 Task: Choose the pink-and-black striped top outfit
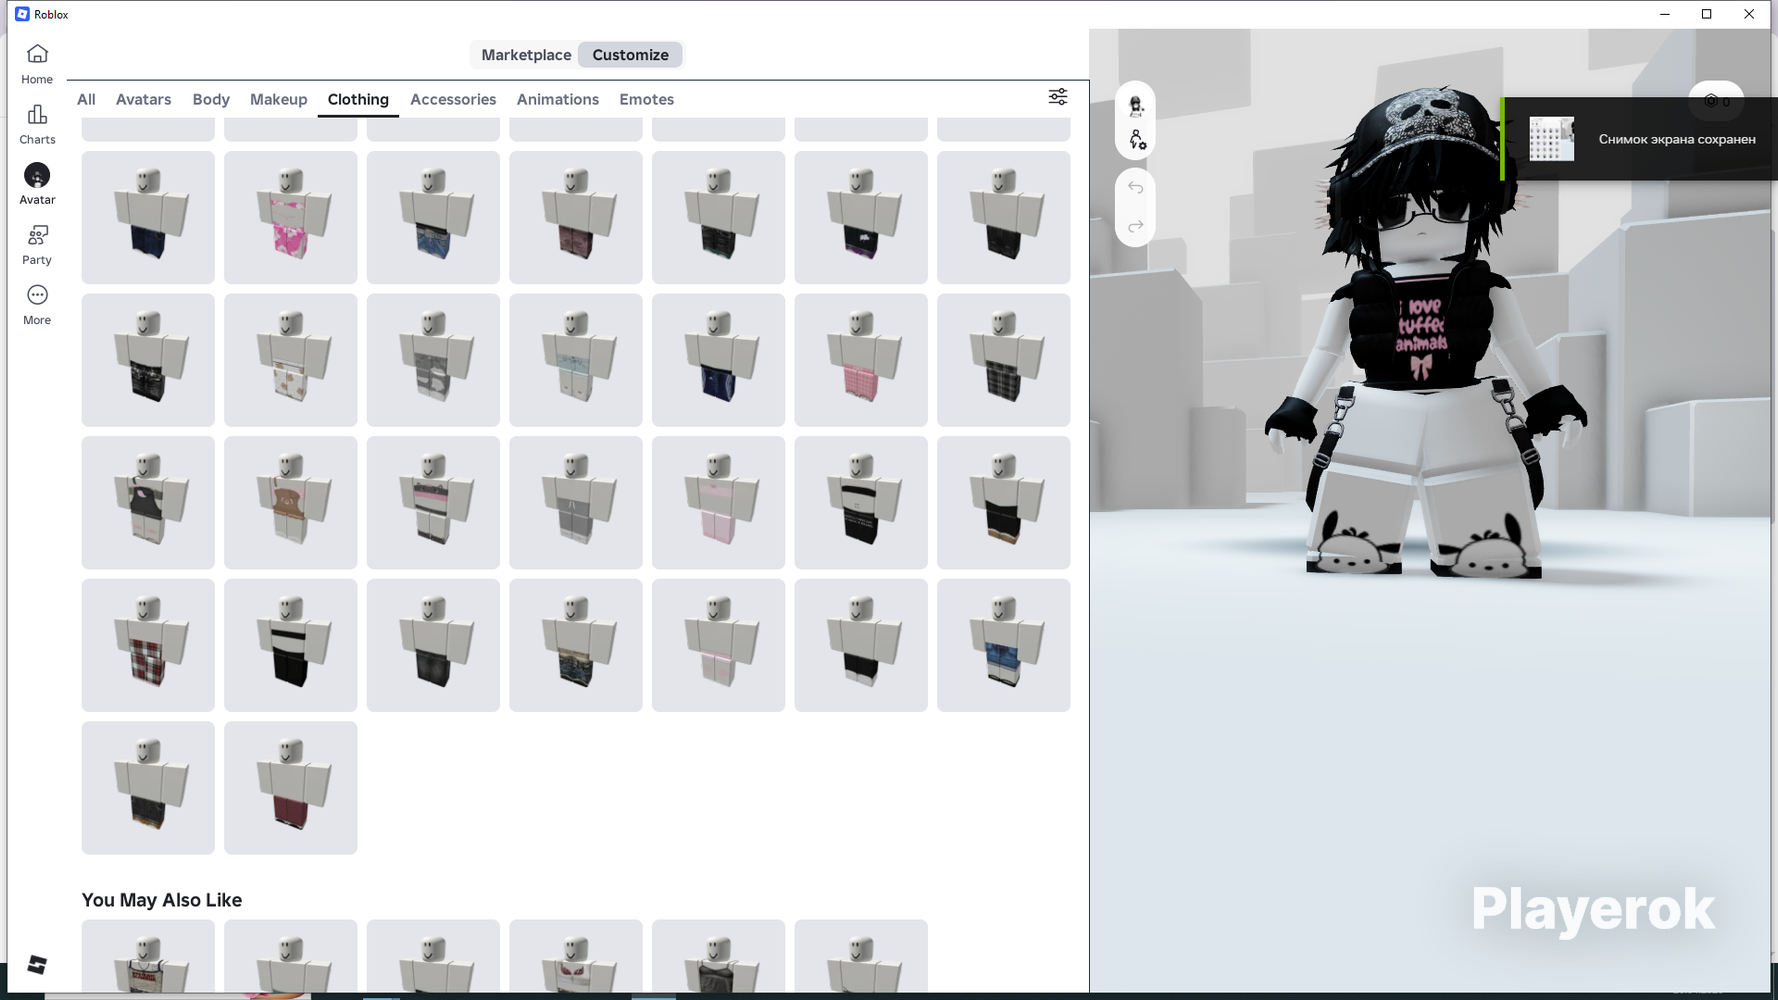433,503
